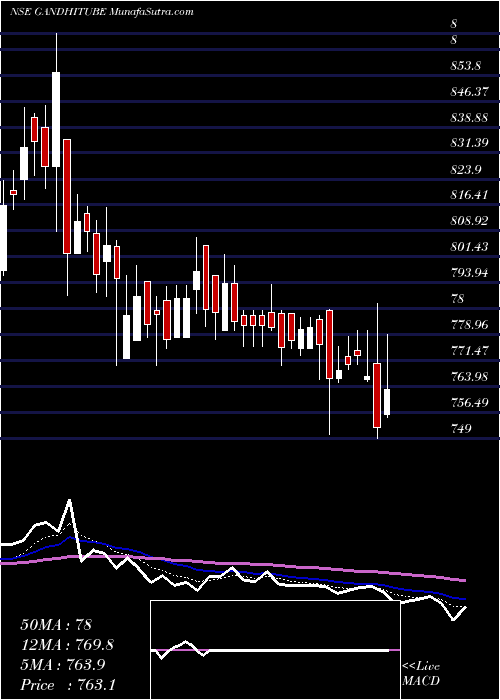Select the 763.98 price axis label
500x700 pixels.
[x=469, y=376]
